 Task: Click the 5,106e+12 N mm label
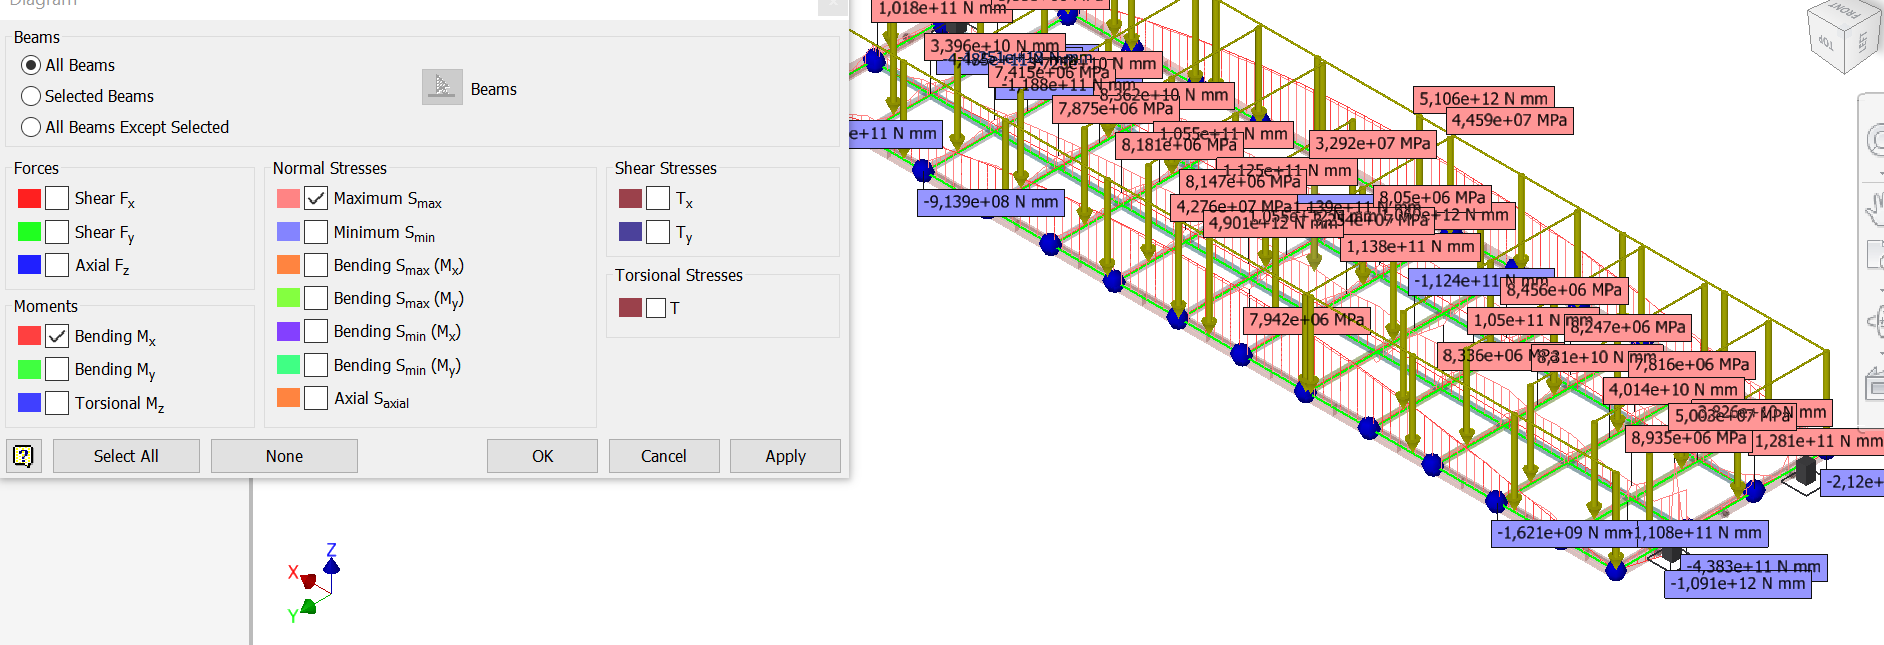coord(1483,99)
